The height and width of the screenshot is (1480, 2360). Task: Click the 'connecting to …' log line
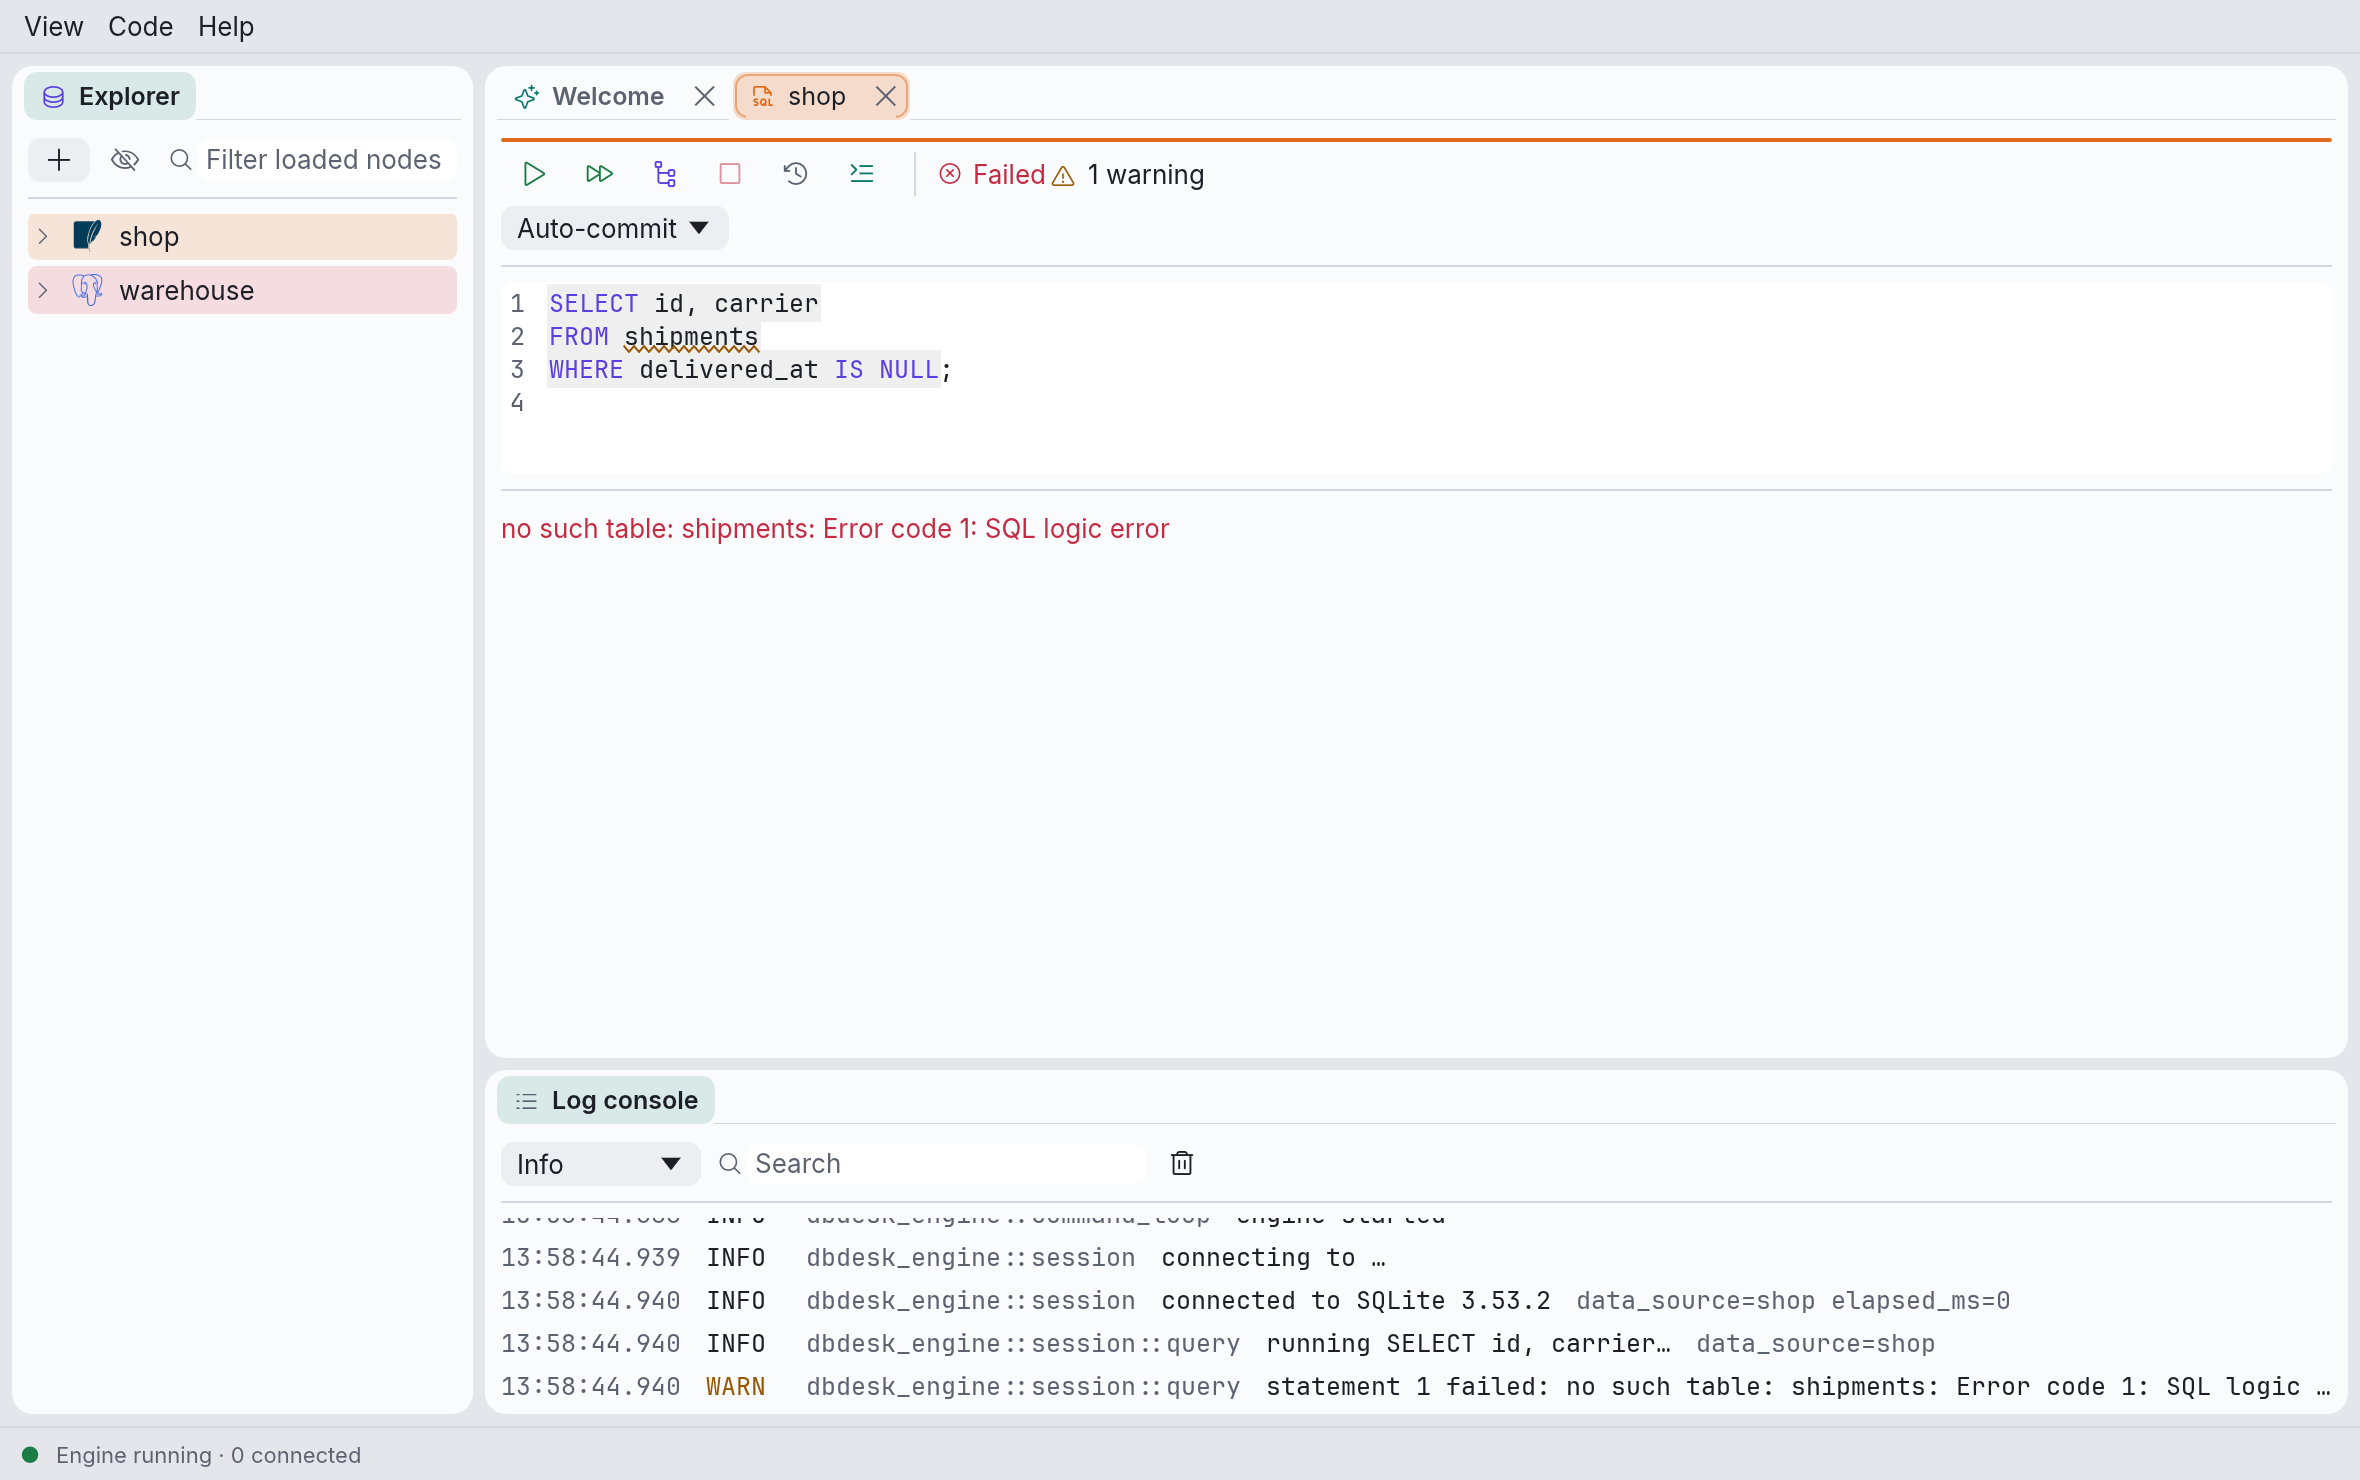[1416, 1257]
